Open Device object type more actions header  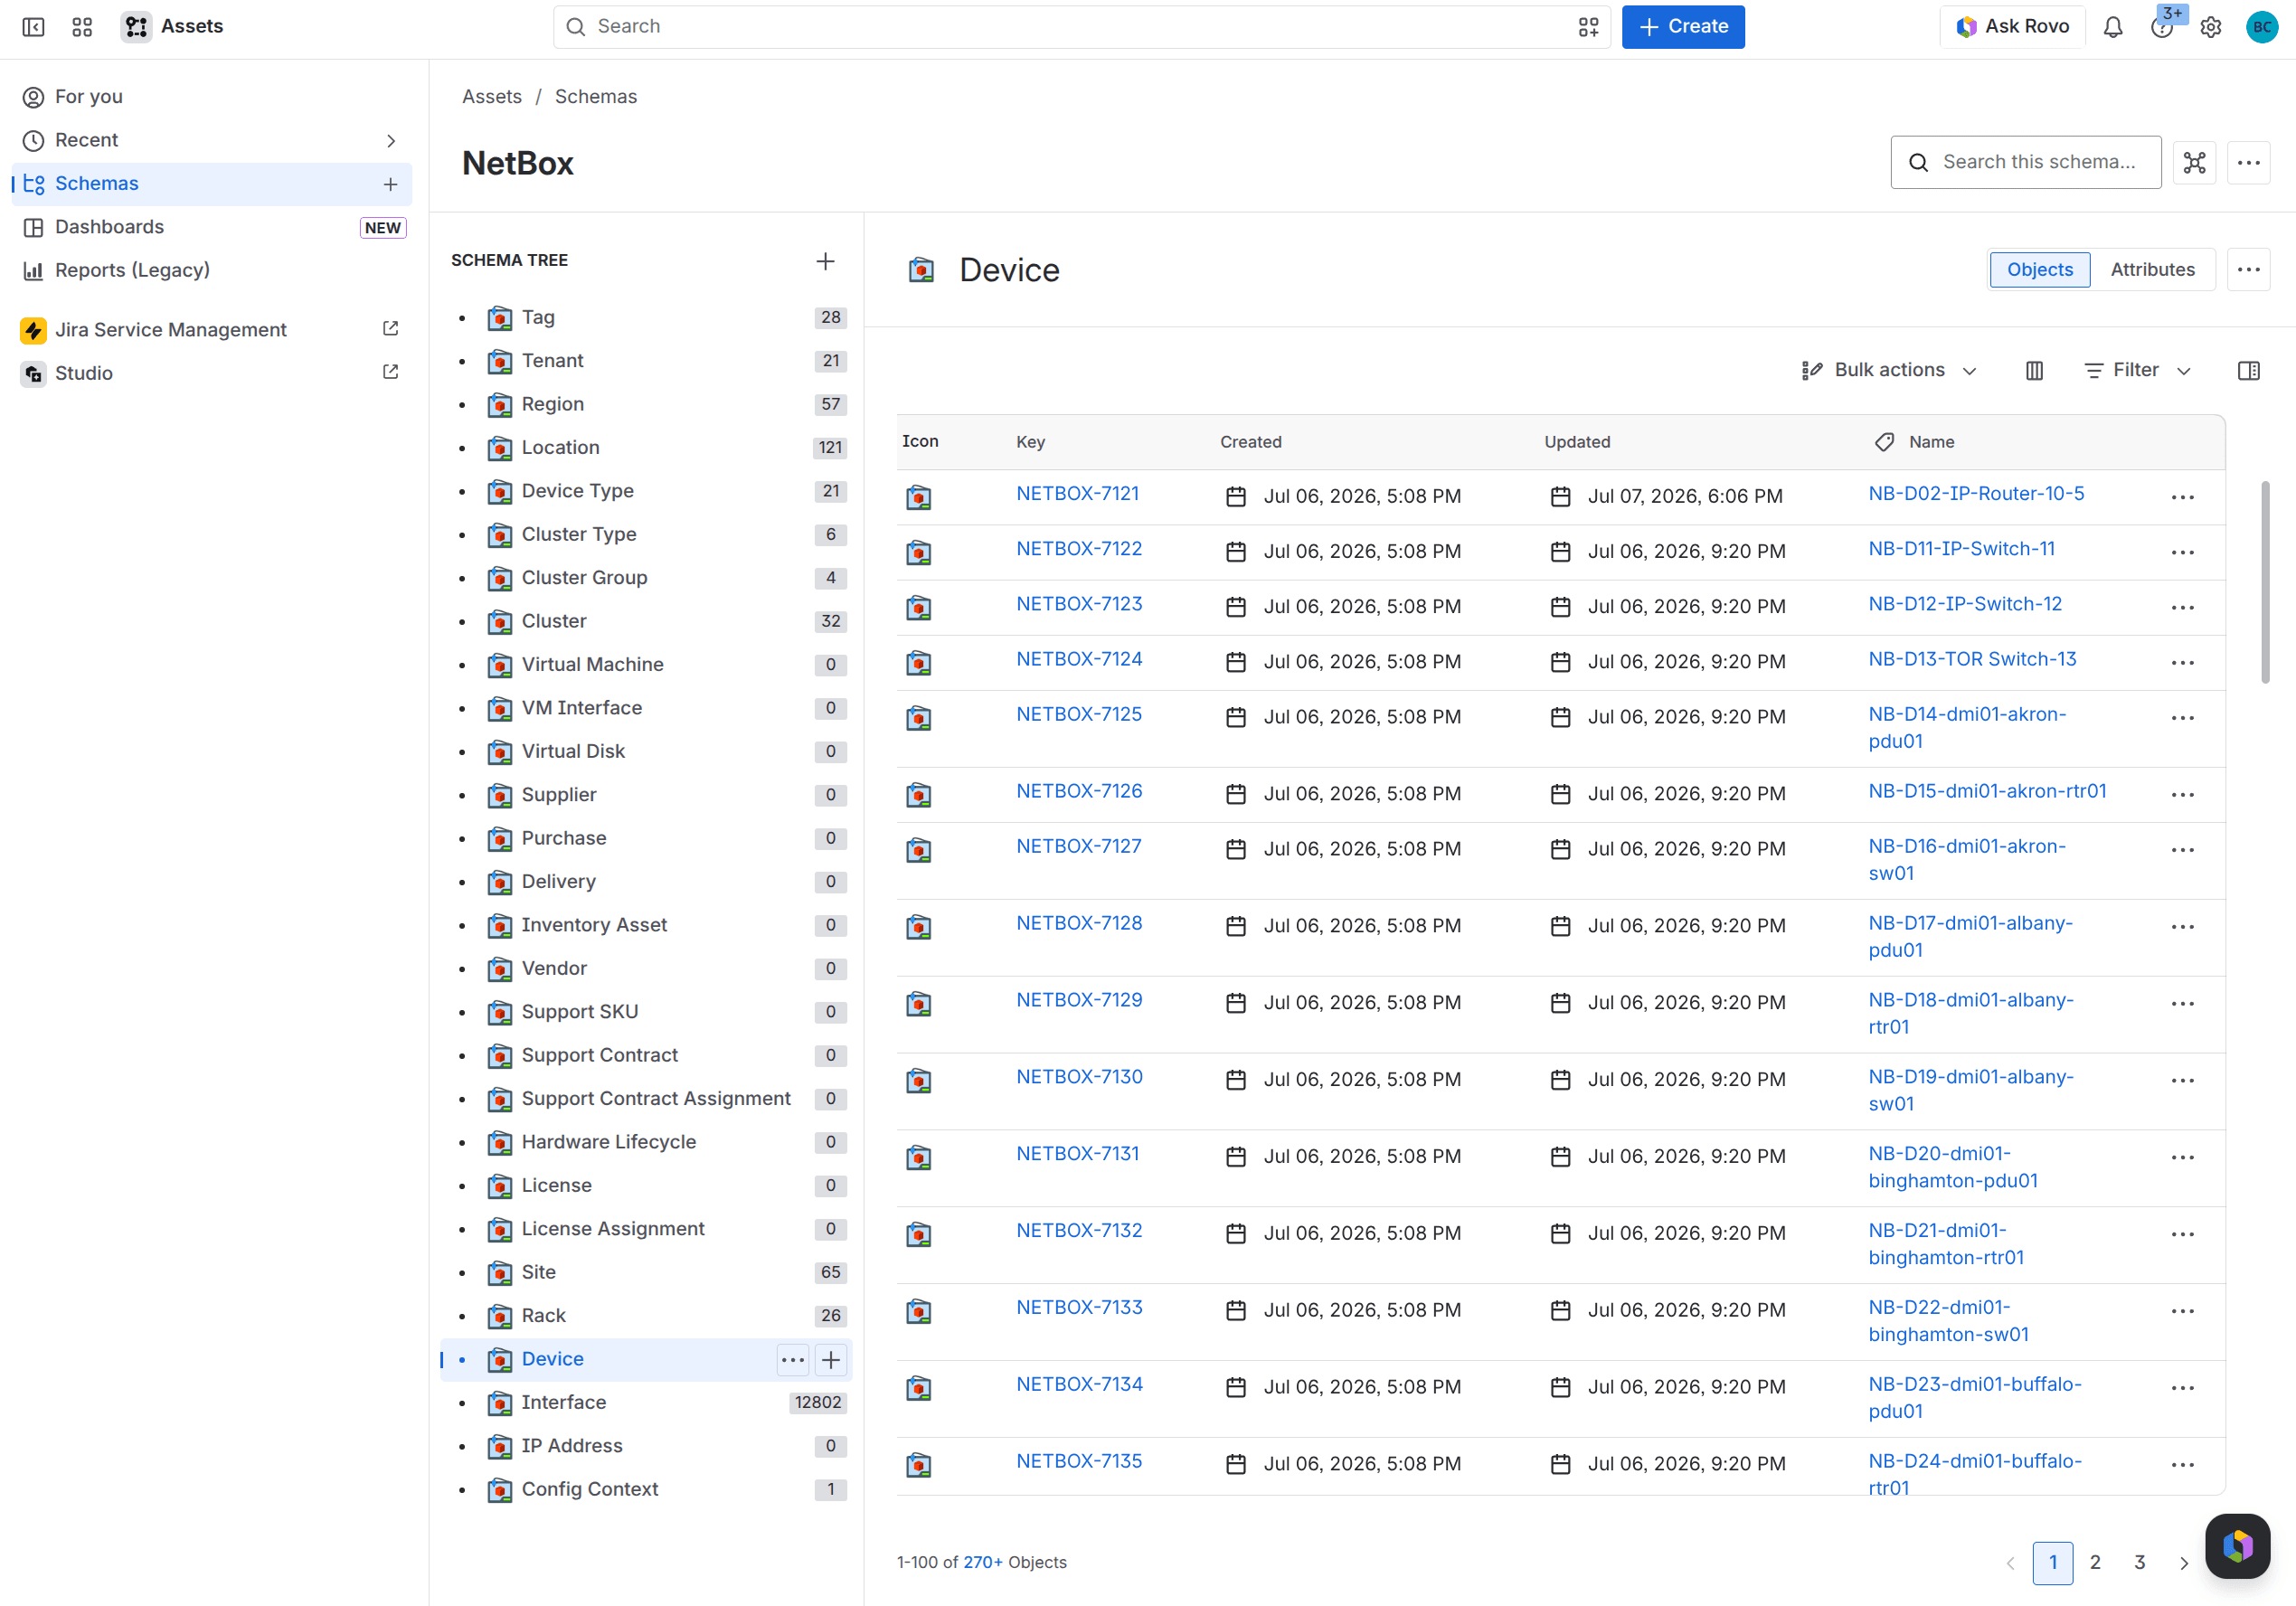[2248, 270]
